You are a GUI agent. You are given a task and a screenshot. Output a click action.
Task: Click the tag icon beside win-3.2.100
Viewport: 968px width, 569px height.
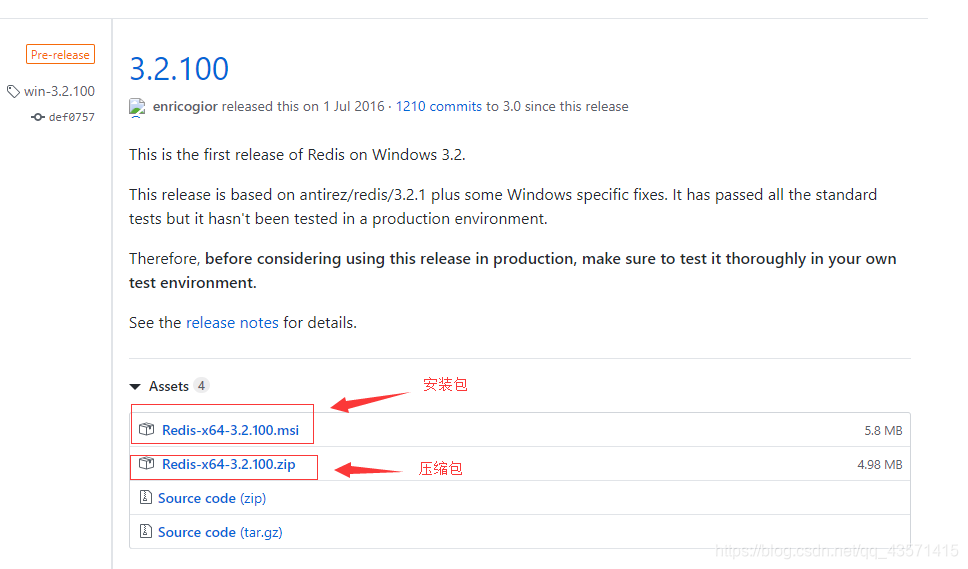click(14, 91)
